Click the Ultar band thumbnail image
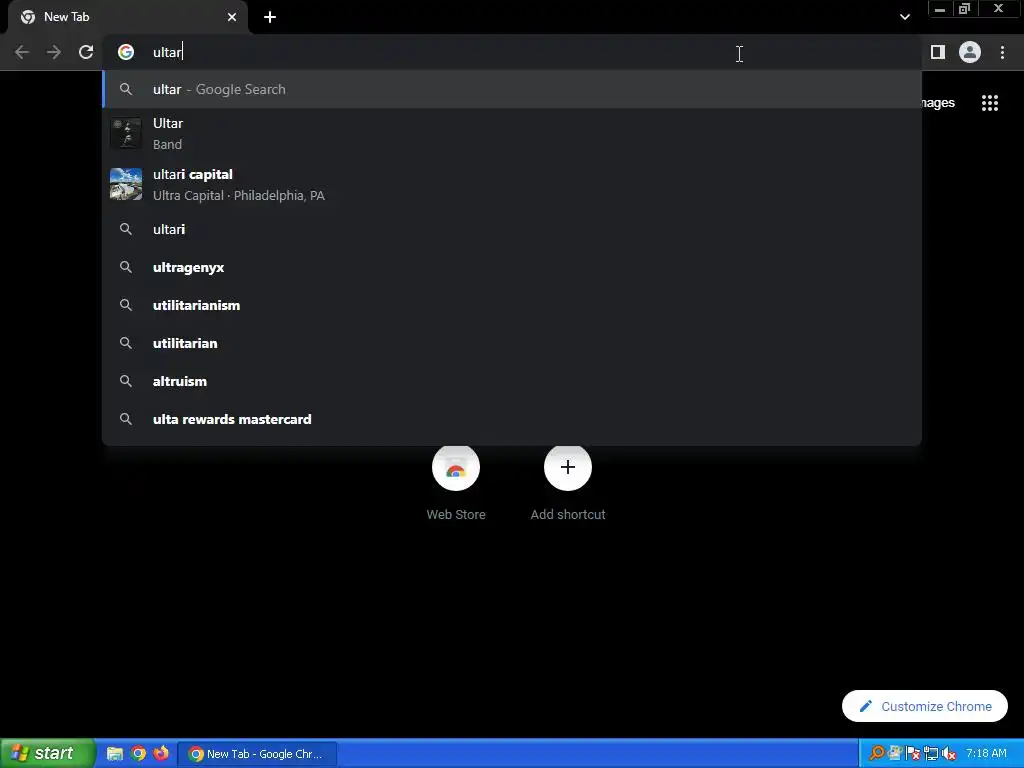1024x768 pixels. pos(126,133)
